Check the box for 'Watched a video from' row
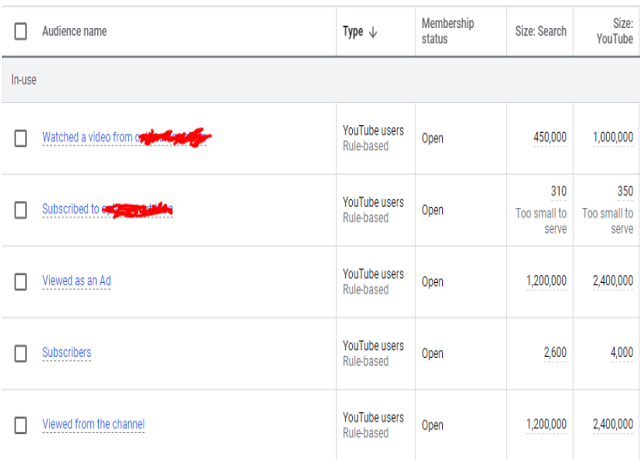The height and width of the screenshot is (460, 640). [20, 138]
